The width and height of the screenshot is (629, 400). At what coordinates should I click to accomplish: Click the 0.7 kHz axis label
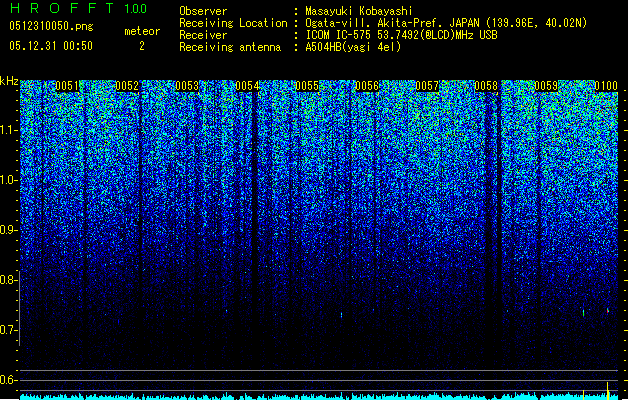(x=8, y=330)
